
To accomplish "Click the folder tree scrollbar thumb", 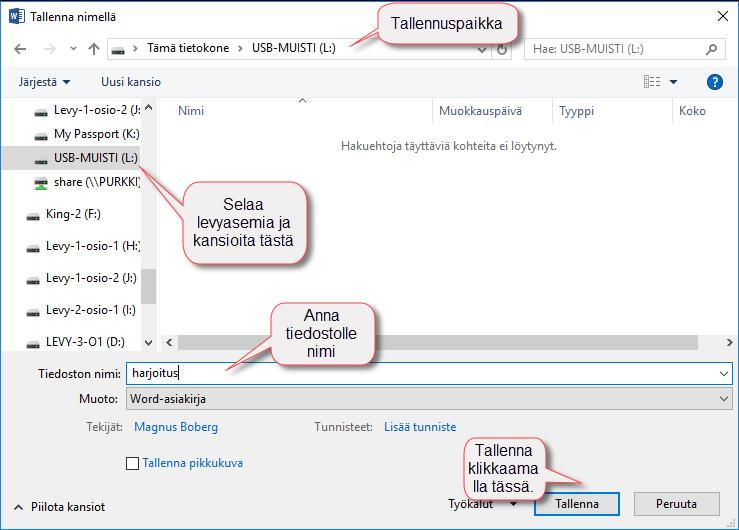I will [148, 286].
